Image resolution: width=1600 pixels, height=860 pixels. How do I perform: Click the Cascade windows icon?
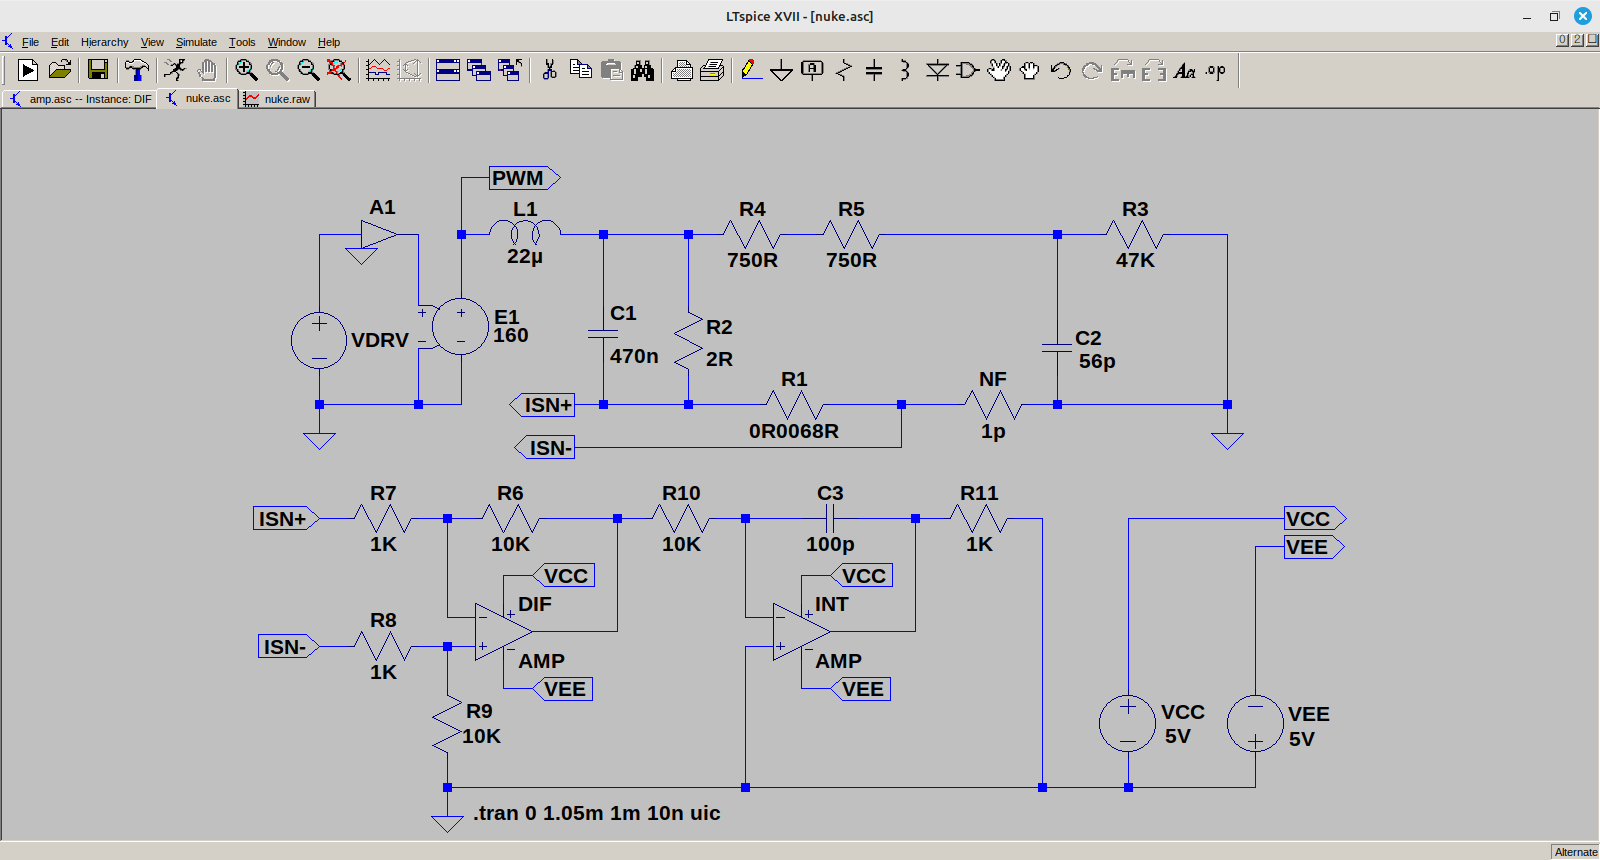(x=479, y=70)
